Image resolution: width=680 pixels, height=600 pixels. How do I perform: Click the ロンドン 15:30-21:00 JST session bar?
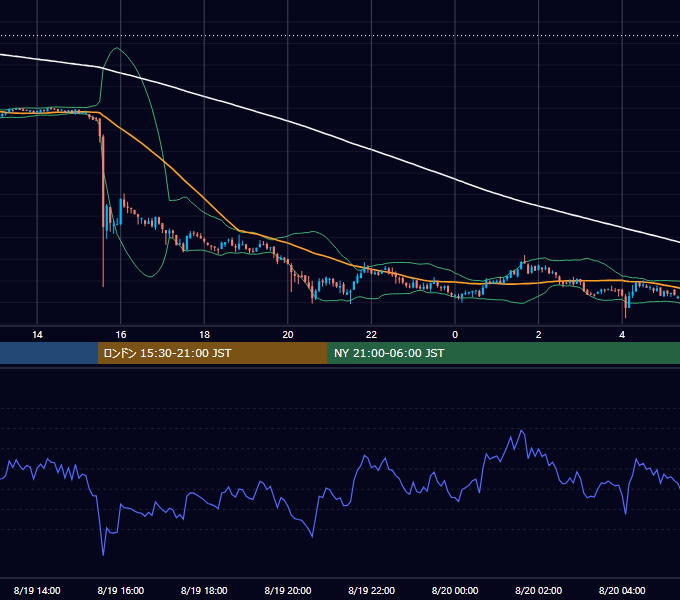pos(212,353)
